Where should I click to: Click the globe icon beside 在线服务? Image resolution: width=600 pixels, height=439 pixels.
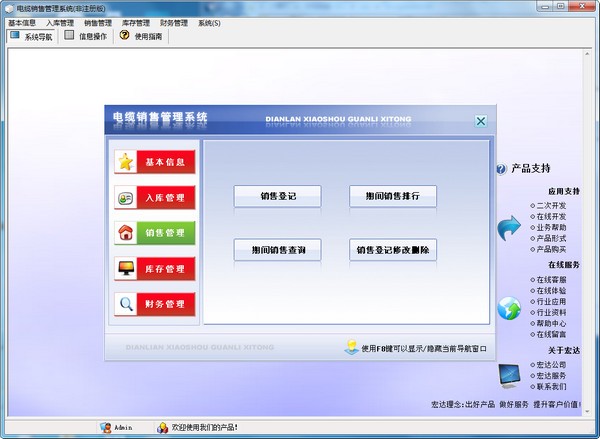point(510,308)
